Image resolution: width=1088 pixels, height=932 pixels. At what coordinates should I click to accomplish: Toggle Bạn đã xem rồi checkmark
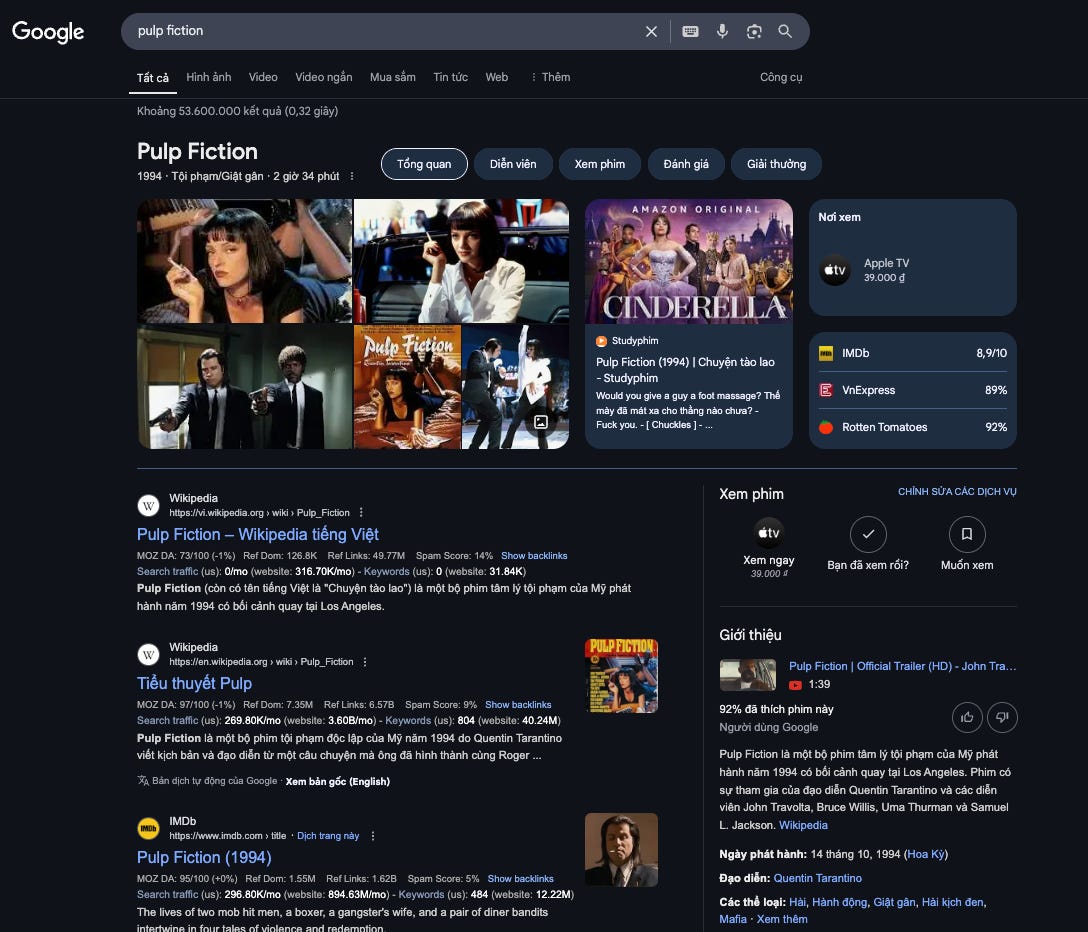[x=868, y=534]
